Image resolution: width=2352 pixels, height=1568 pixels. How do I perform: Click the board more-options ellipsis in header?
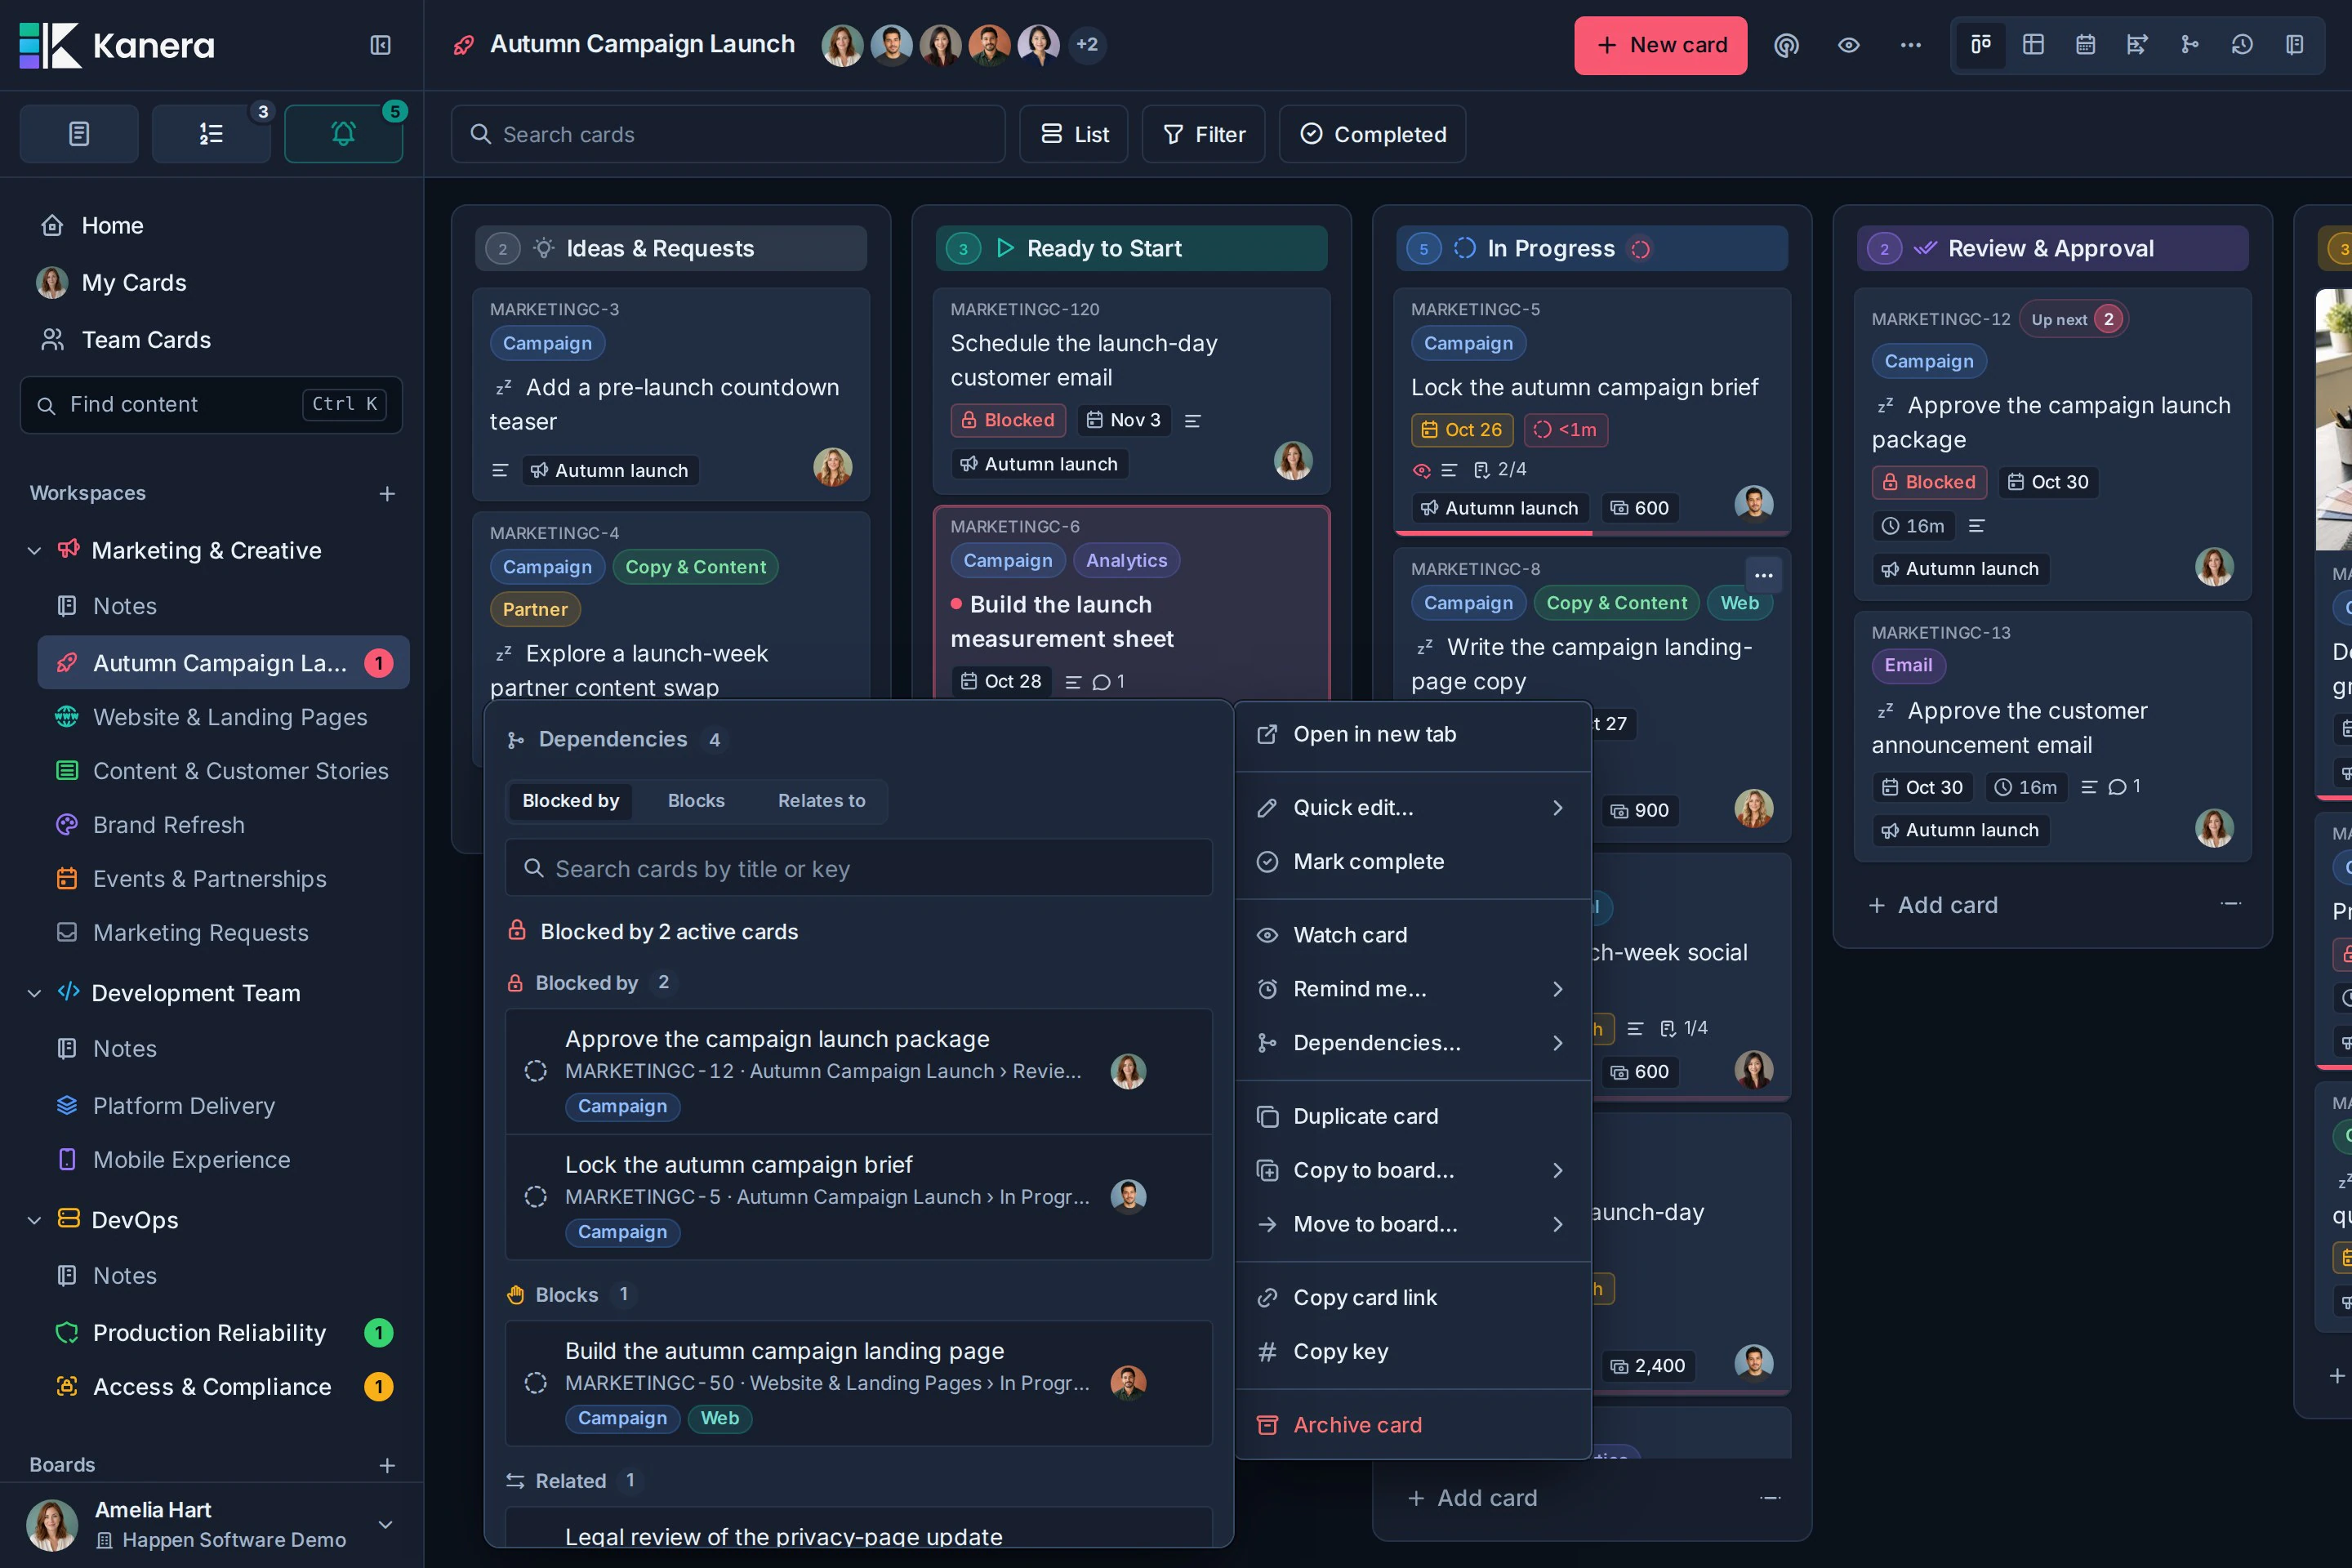click(1911, 45)
